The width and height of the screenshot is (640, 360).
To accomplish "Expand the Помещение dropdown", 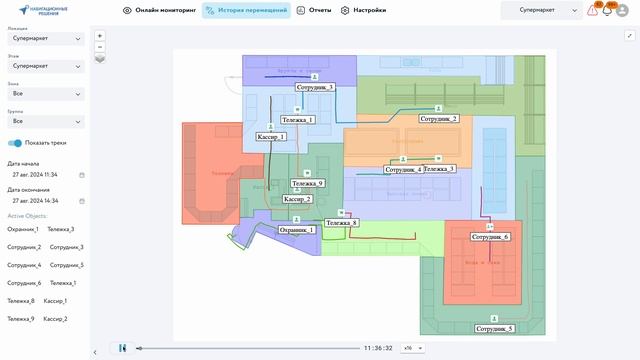I will pyautogui.click(x=46, y=38).
